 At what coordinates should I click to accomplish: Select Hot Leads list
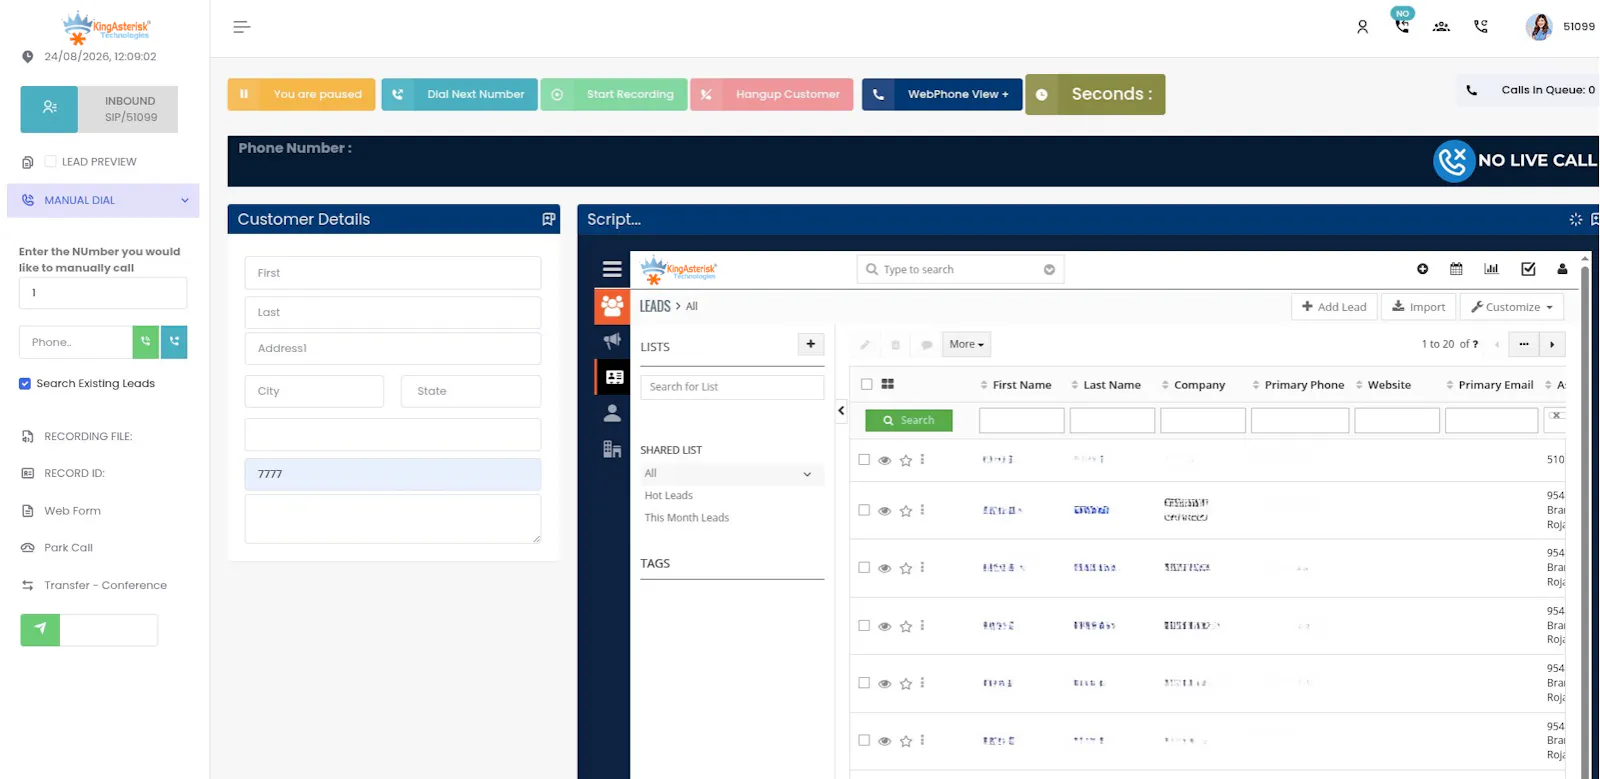coord(668,496)
